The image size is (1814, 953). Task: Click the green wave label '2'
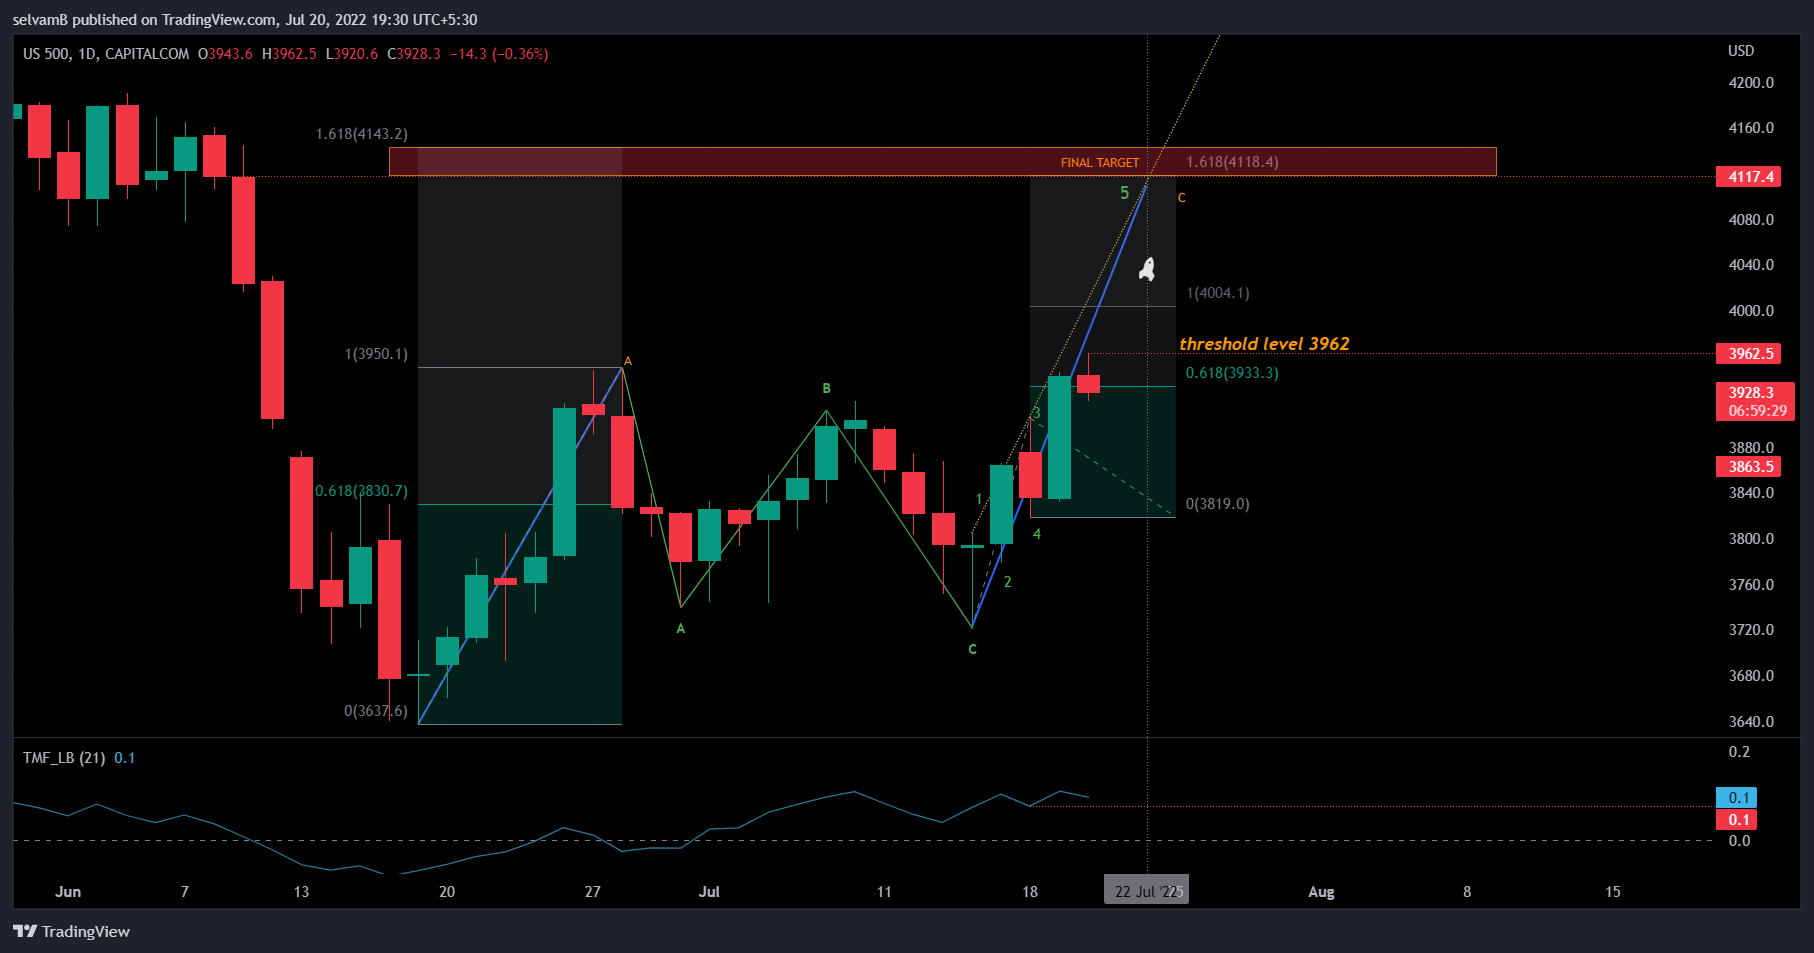coord(1007,582)
